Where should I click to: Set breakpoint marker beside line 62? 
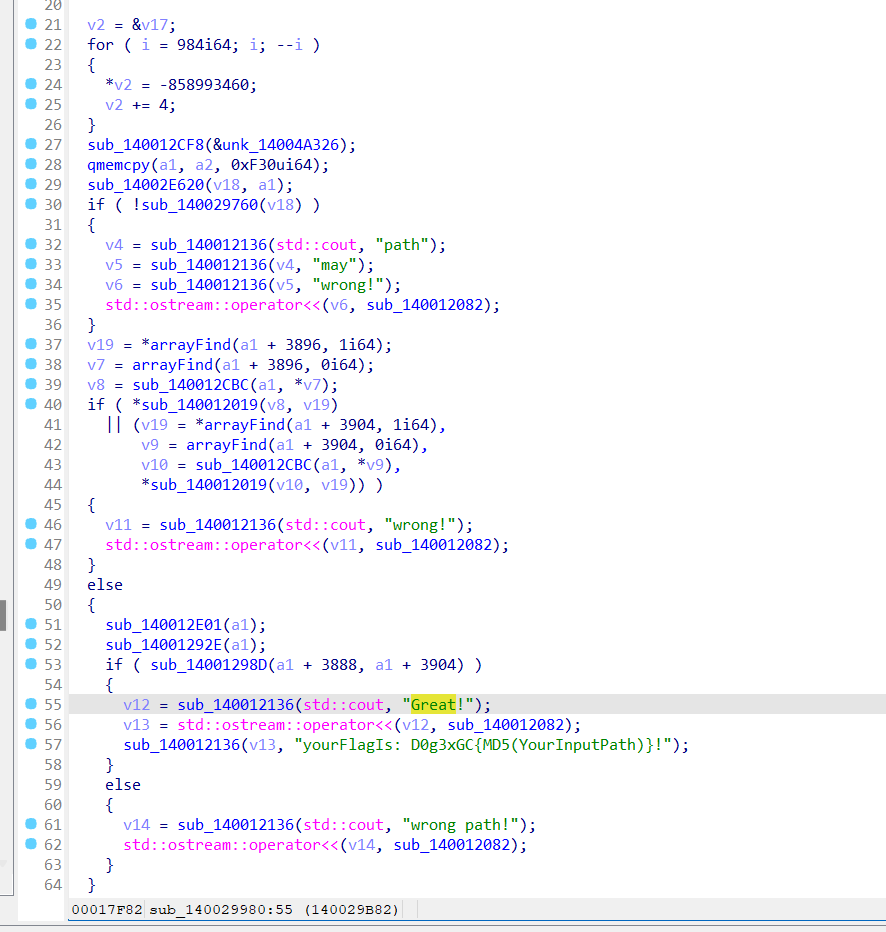click(31, 844)
